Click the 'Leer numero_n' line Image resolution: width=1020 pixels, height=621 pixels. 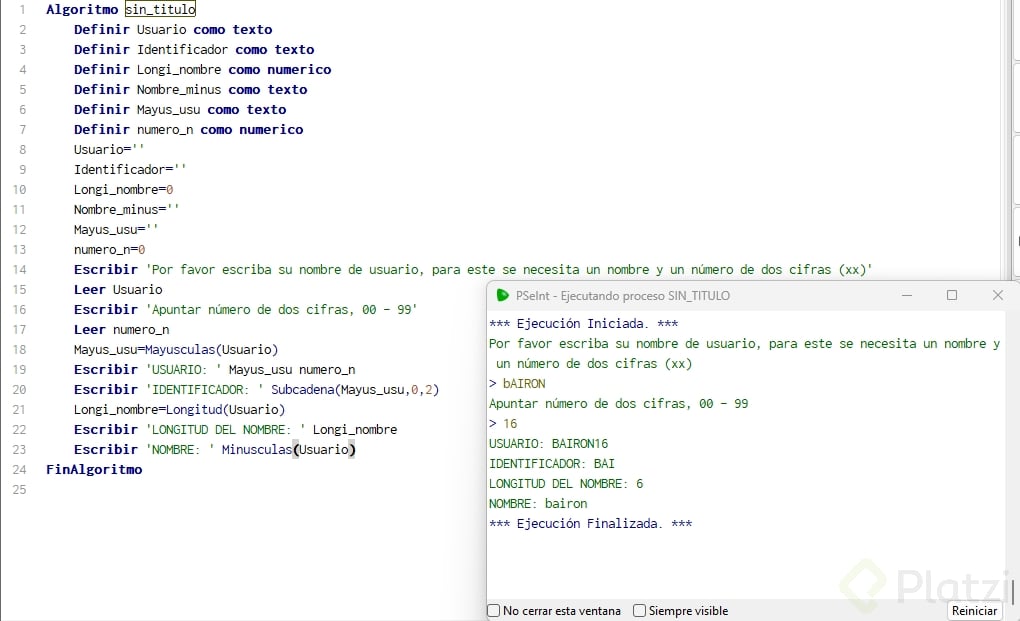(122, 330)
